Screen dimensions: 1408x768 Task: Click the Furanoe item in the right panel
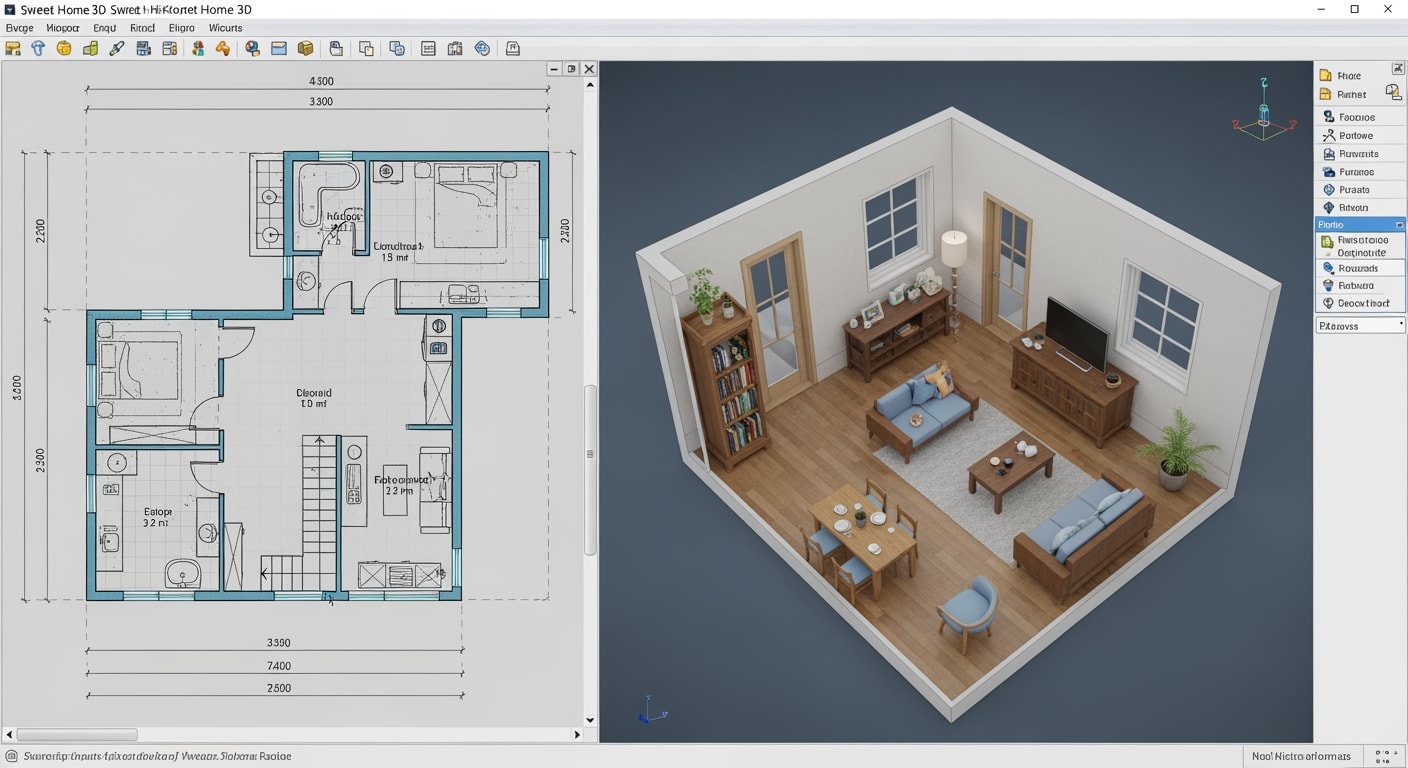(1360, 171)
